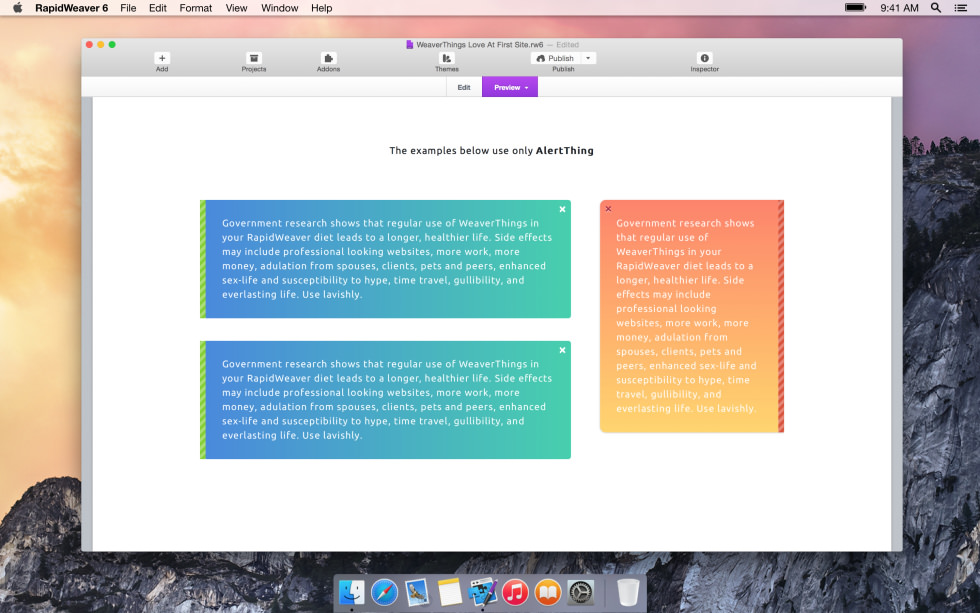Open the Apple menu
This screenshot has height=613, width=980.
click(x=18, y=8)
